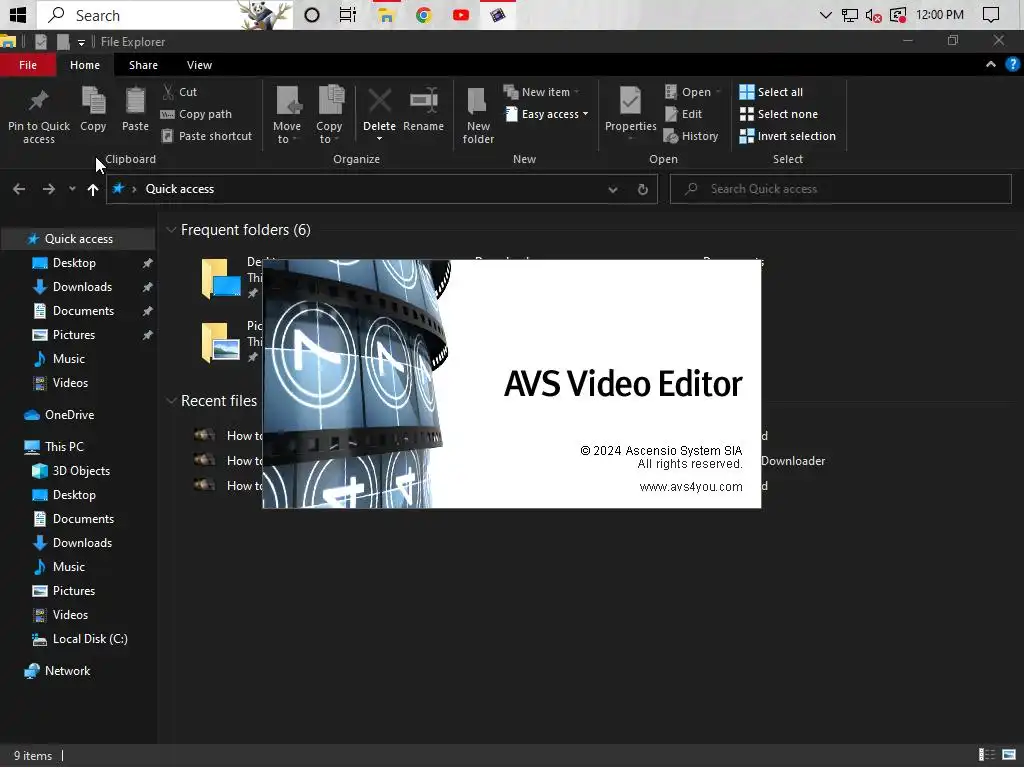Open the blue Help icon
Image resolution: width=1024 pixels, height=768 pixels.
click(x=1012, y=64)
